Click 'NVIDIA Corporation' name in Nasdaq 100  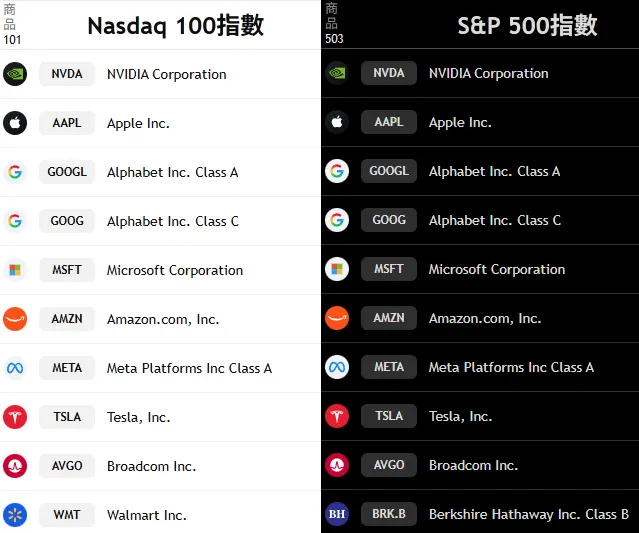click(167, 75)
